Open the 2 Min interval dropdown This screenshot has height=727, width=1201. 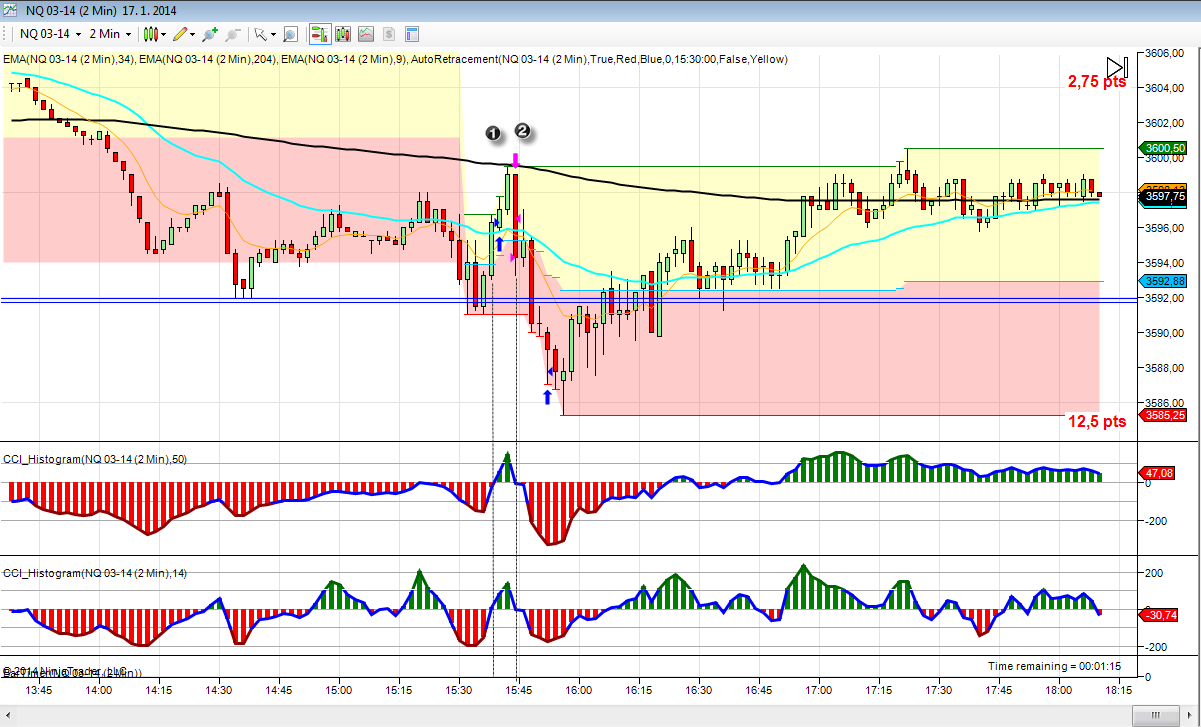[x=110, y=34]
